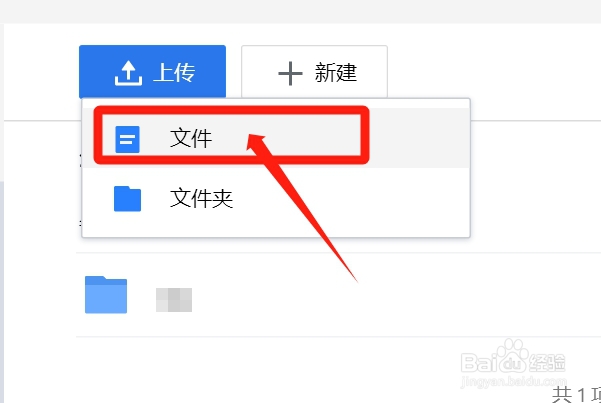Open the 上传 upload dropdown button
This screenshot has height=403, width=601.
tap(153, 72)
